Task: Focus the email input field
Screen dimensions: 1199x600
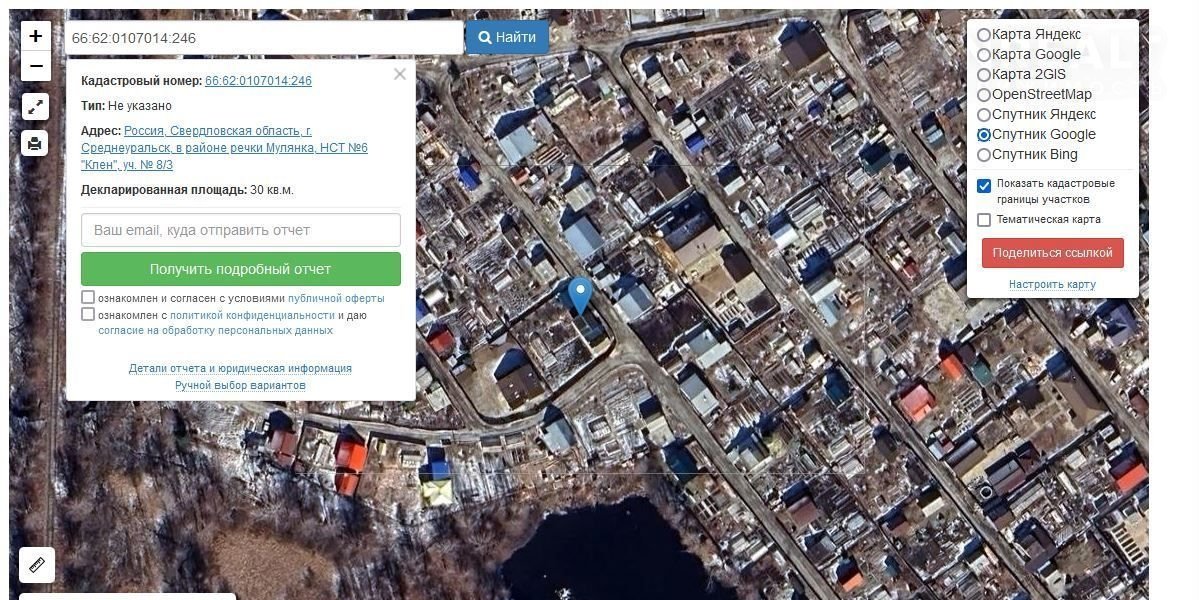Action: pyautogui.click(x=241, y=230)
